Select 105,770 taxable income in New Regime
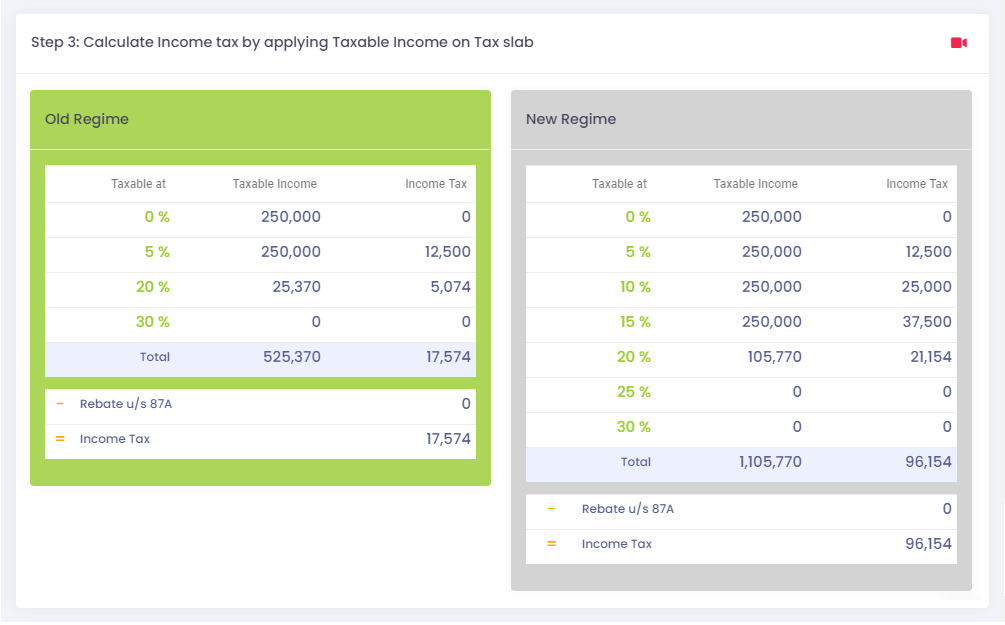This screenshot has height=625, width=1005. [774, 357]
